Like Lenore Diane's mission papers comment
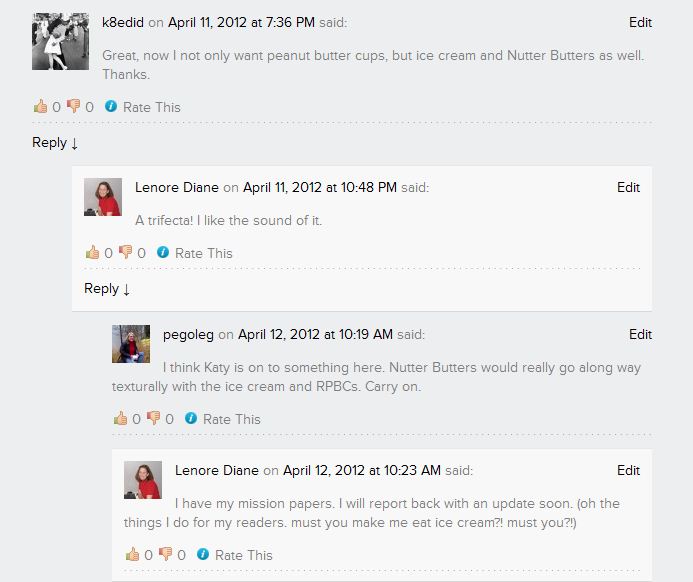Viewport: 693px width, 582px height. [x=132, y=555]
